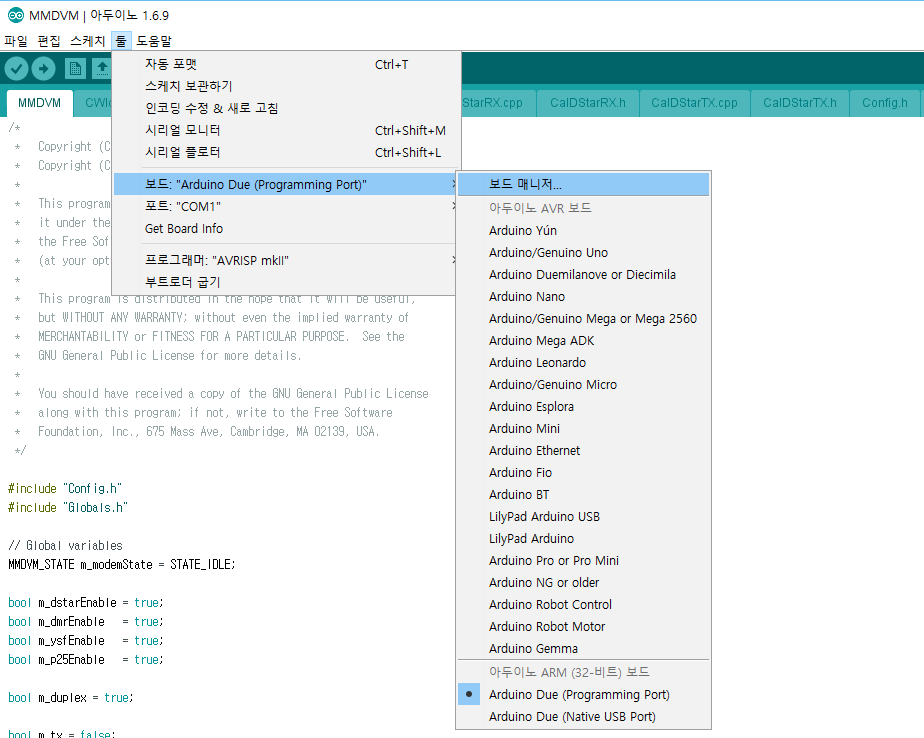The image size is (924, 738).
Task: Select 부트로더 굽기 menu entry
Action: 285,282
